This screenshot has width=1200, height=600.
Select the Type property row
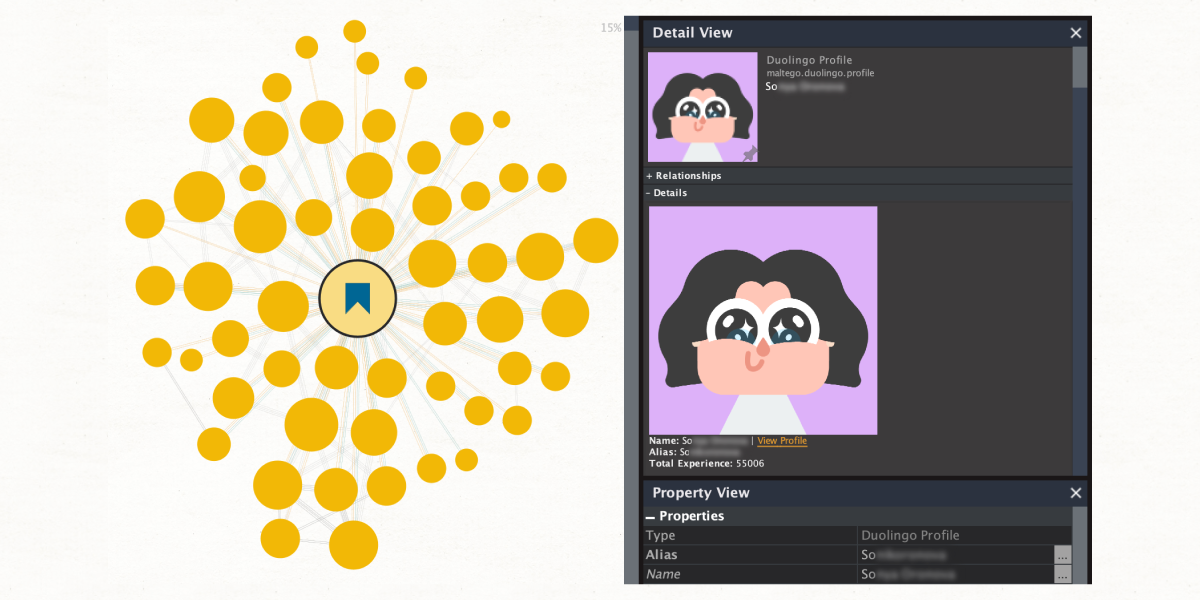click(x=858, y=535)
